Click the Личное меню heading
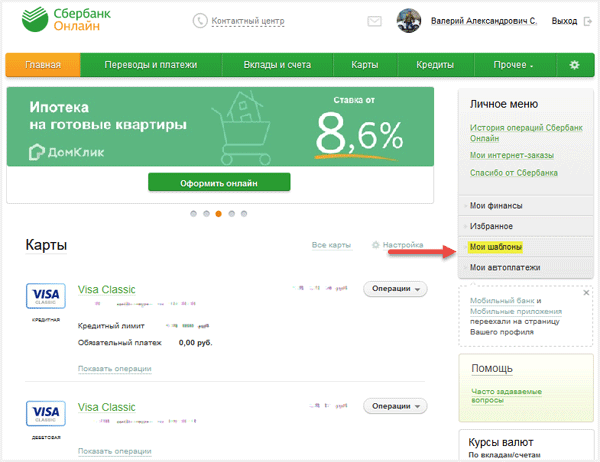Image resolution: width=600 pixels, height=462 pixels. 504,104
